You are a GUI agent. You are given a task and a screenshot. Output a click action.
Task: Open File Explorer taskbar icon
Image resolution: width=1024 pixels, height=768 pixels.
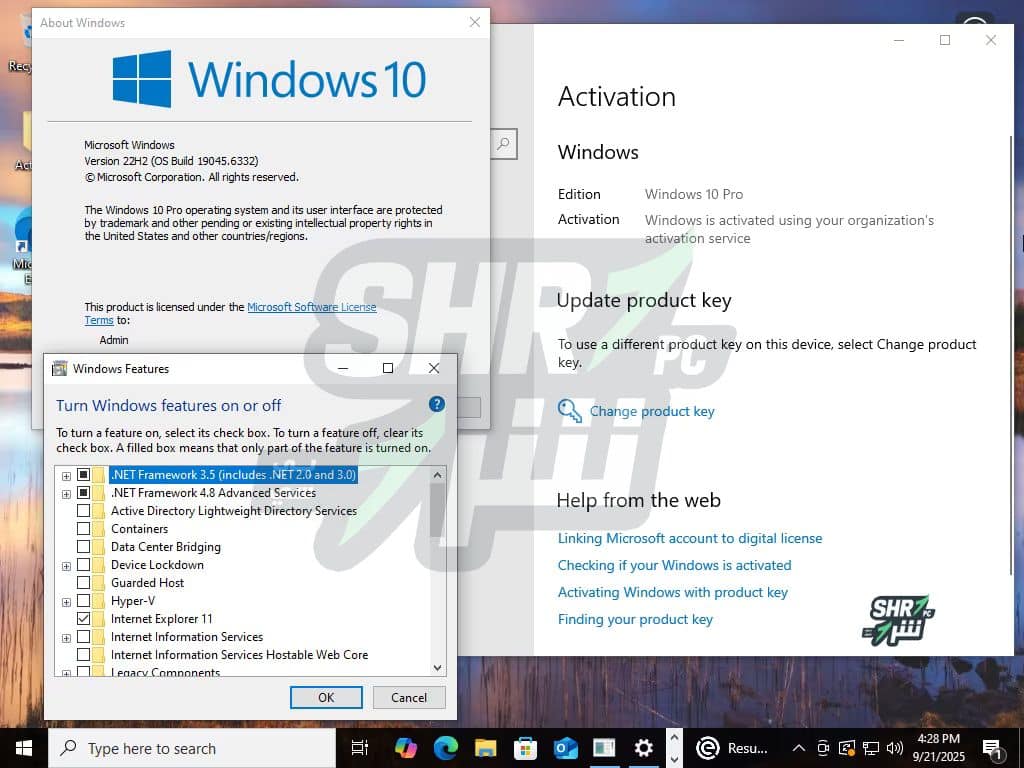click(485, 748)
